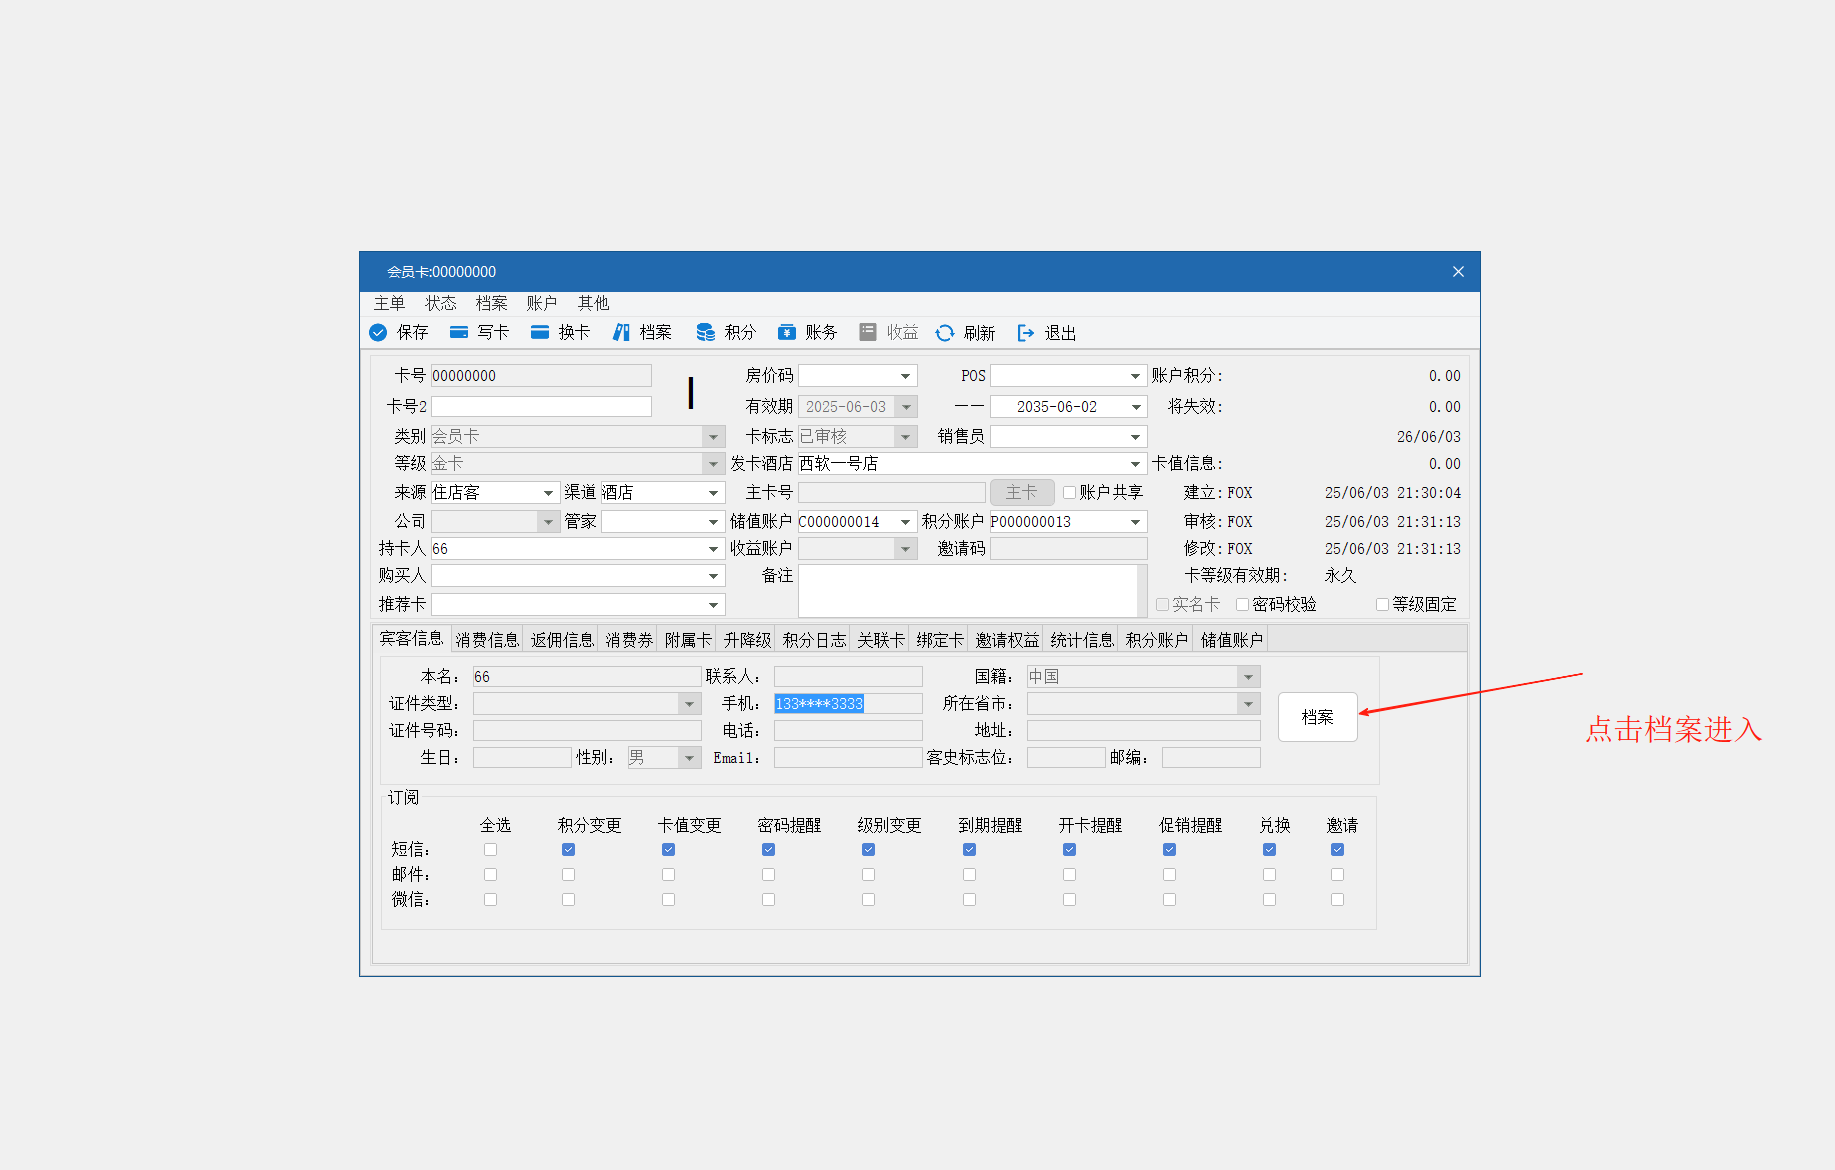Toggle the 密码校验 checkbox

pyautogui.click(x=1242, y=604)
